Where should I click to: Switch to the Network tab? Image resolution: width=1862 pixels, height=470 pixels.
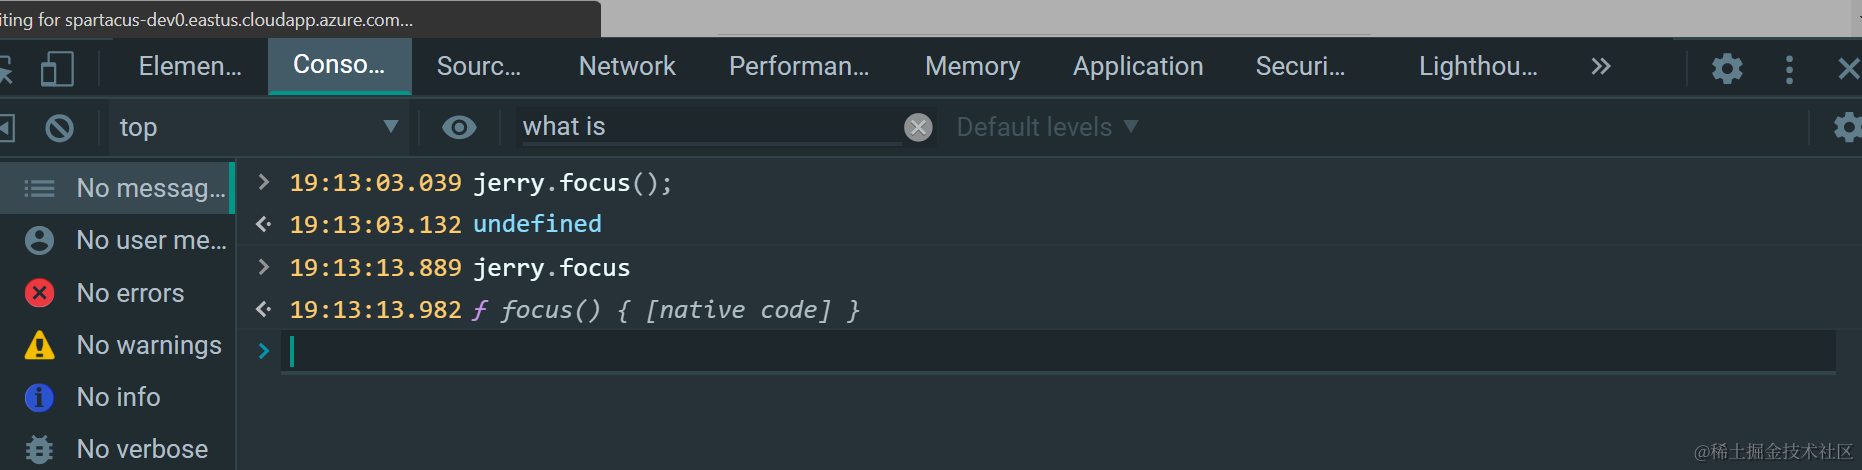627,67
